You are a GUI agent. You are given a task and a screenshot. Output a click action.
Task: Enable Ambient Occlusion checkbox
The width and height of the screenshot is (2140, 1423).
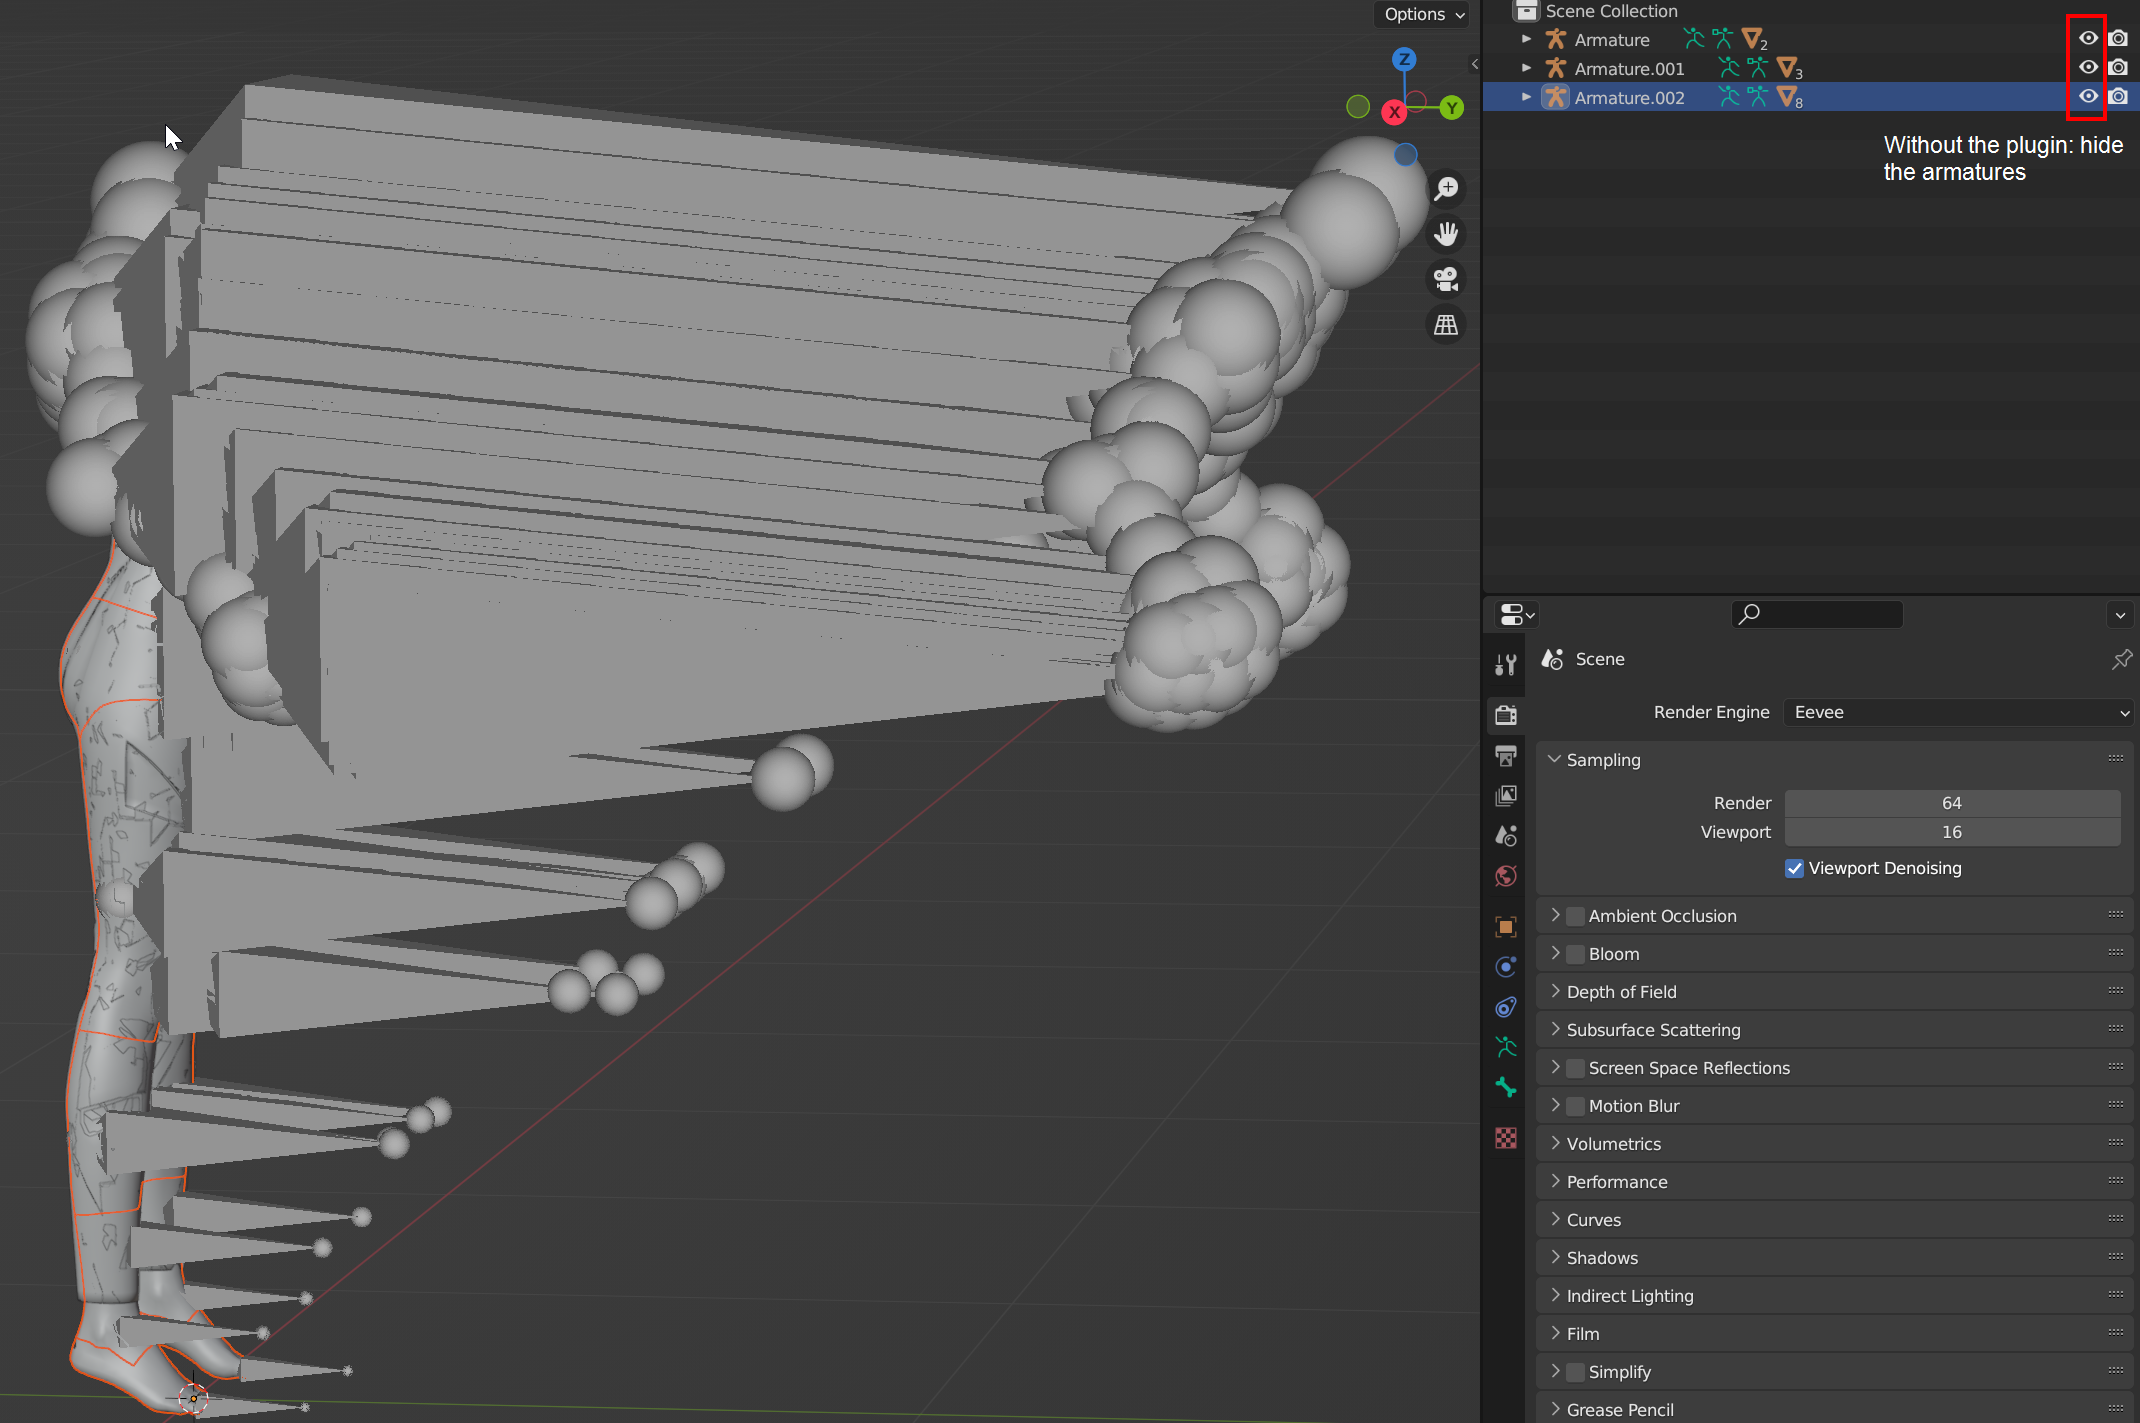tap(1576, 916)
